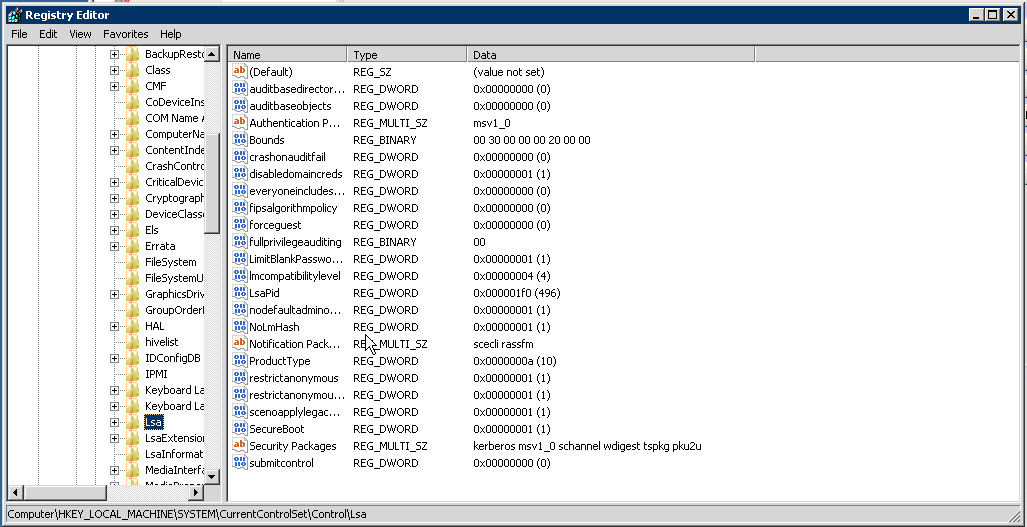Select the Lsa key in the tree
The width and height of the screenshot is (1027, 527).
point(153,422)
